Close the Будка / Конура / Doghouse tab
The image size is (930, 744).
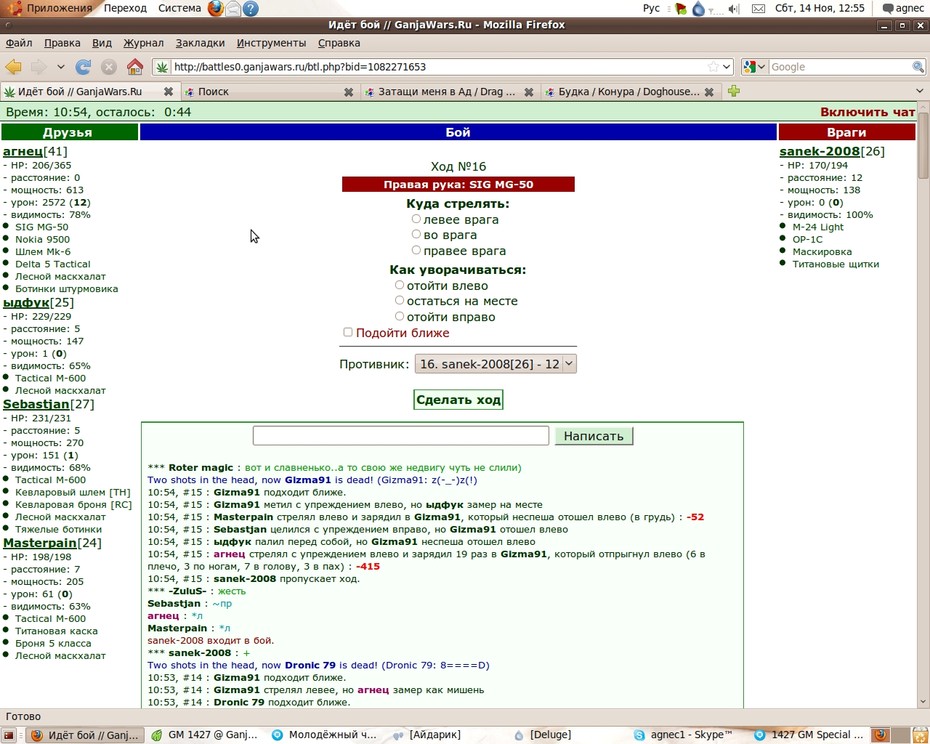pos(709,92)
